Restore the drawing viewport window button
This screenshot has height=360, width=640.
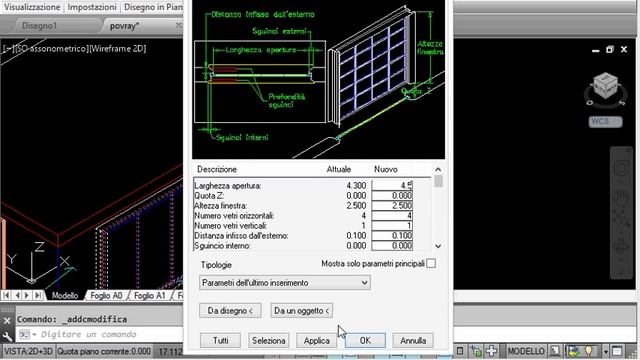click(x=610, y=49)
